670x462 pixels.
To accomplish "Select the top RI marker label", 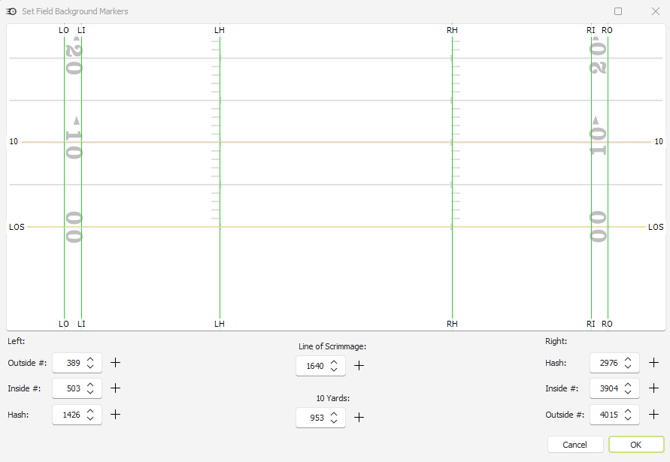I will coord(591,30).
